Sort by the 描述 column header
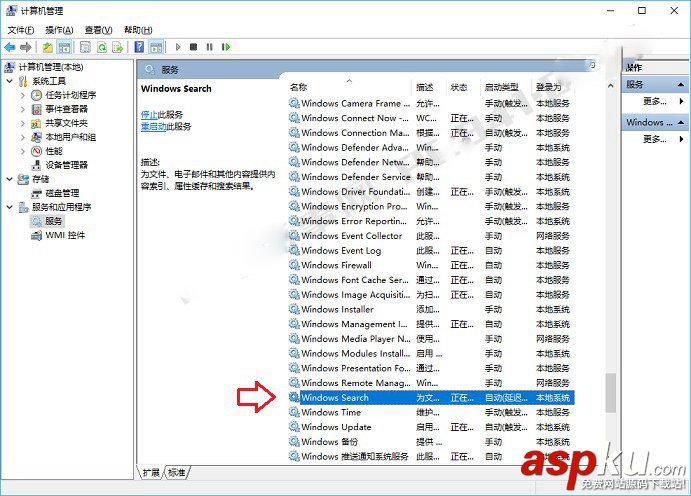Screen dimensions: 691x496 (425, 87)
